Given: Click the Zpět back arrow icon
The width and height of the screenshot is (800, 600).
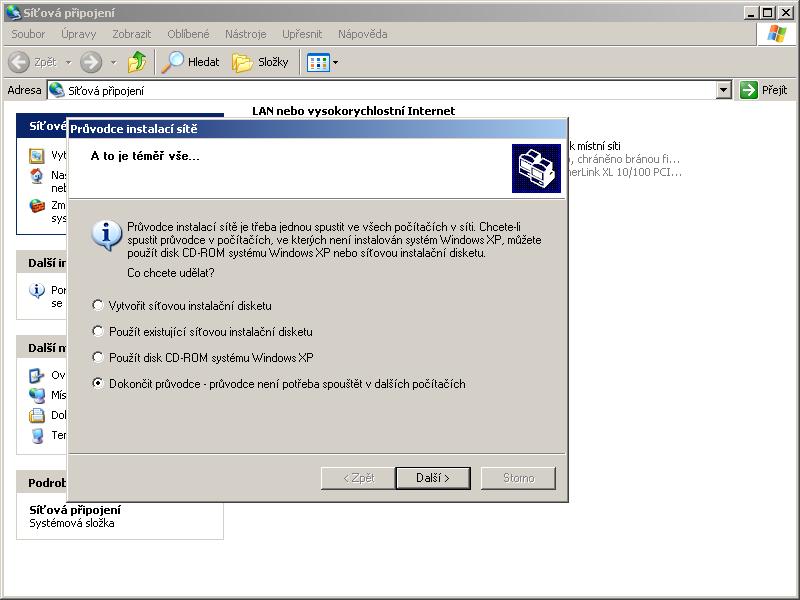Looking at the screenshot, I should (x=19, y=62).
